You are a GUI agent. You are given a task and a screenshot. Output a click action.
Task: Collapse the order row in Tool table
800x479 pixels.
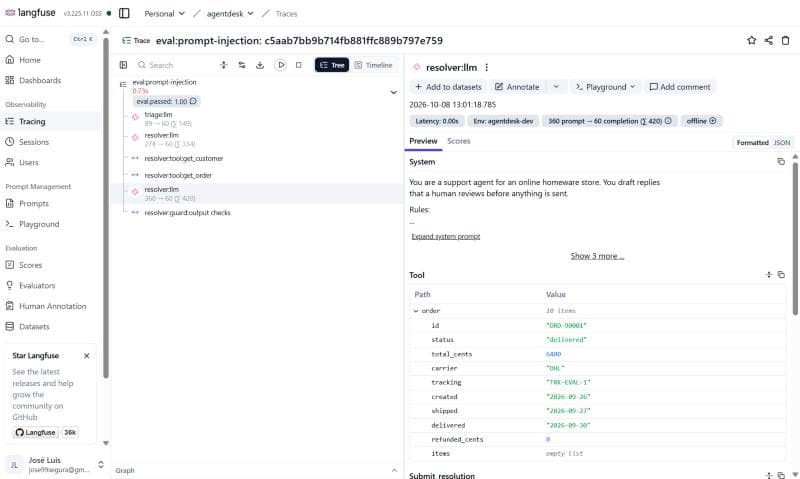click(x=416, y=311)
